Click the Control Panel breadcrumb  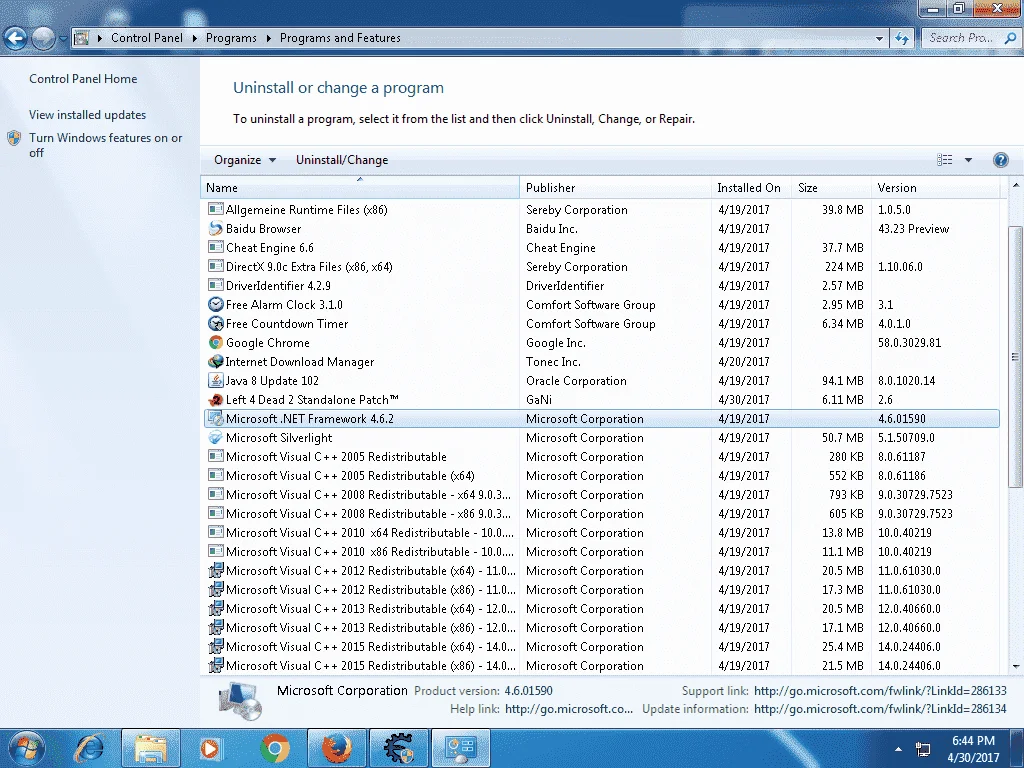tap(147, 38)
